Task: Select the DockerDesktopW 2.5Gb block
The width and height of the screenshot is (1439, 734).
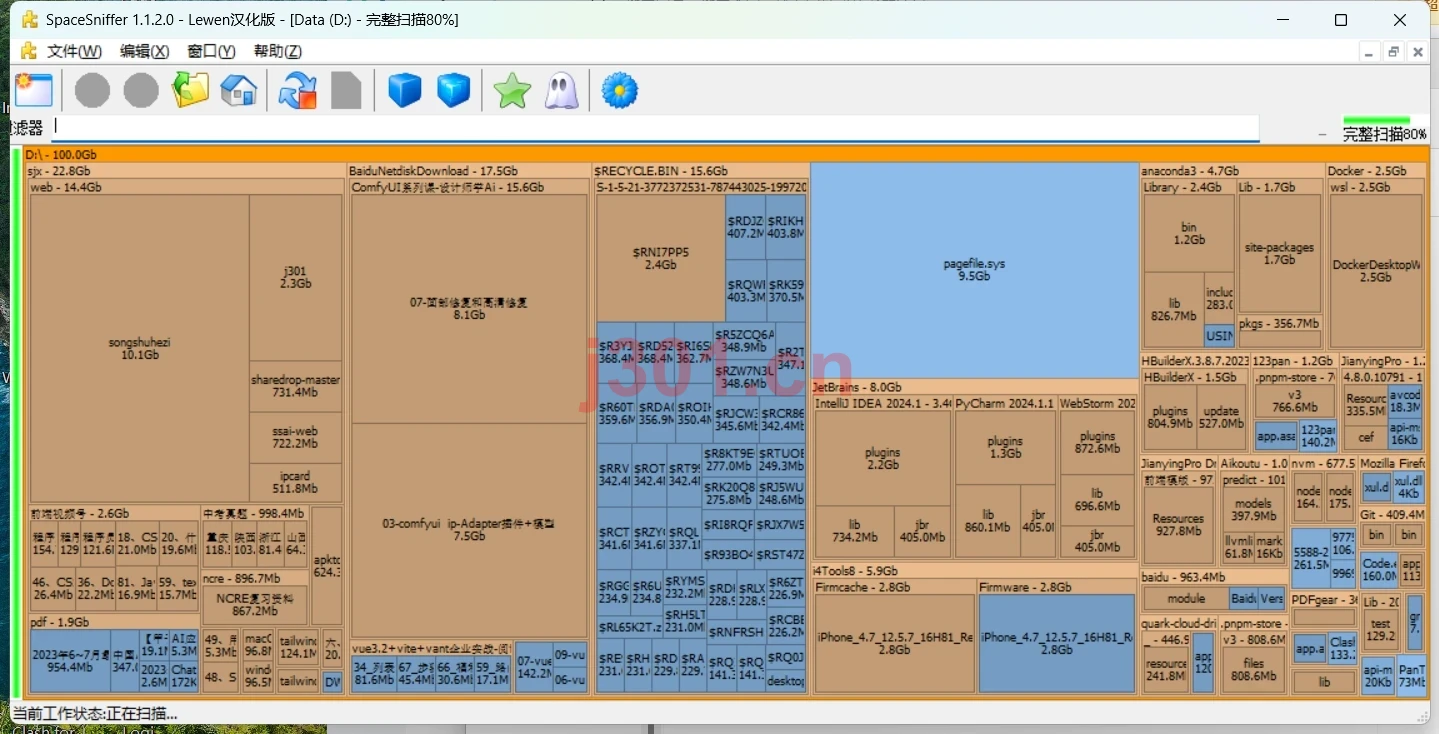Action: point(1376,271)
